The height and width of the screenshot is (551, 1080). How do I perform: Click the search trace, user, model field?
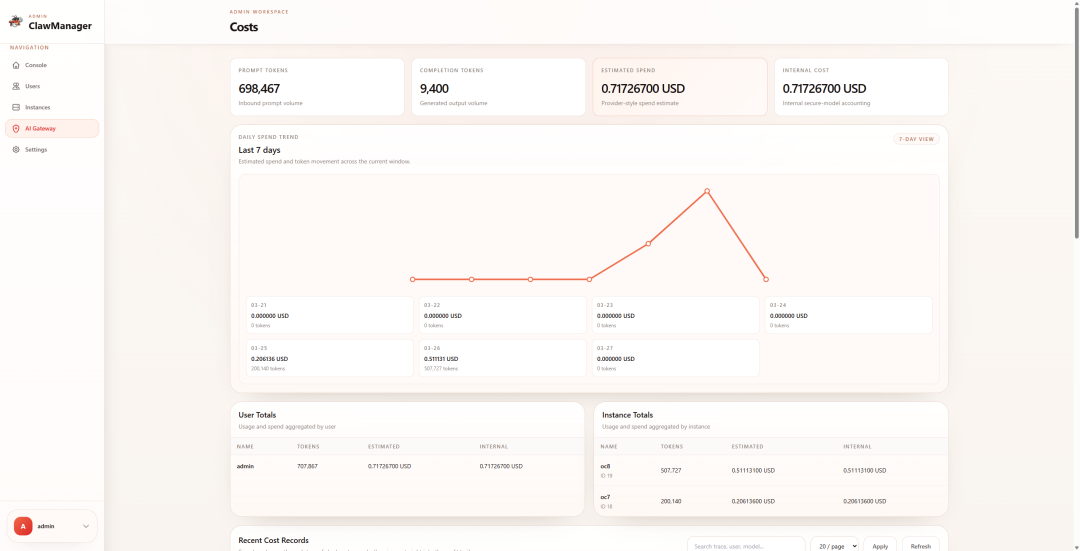745,546
